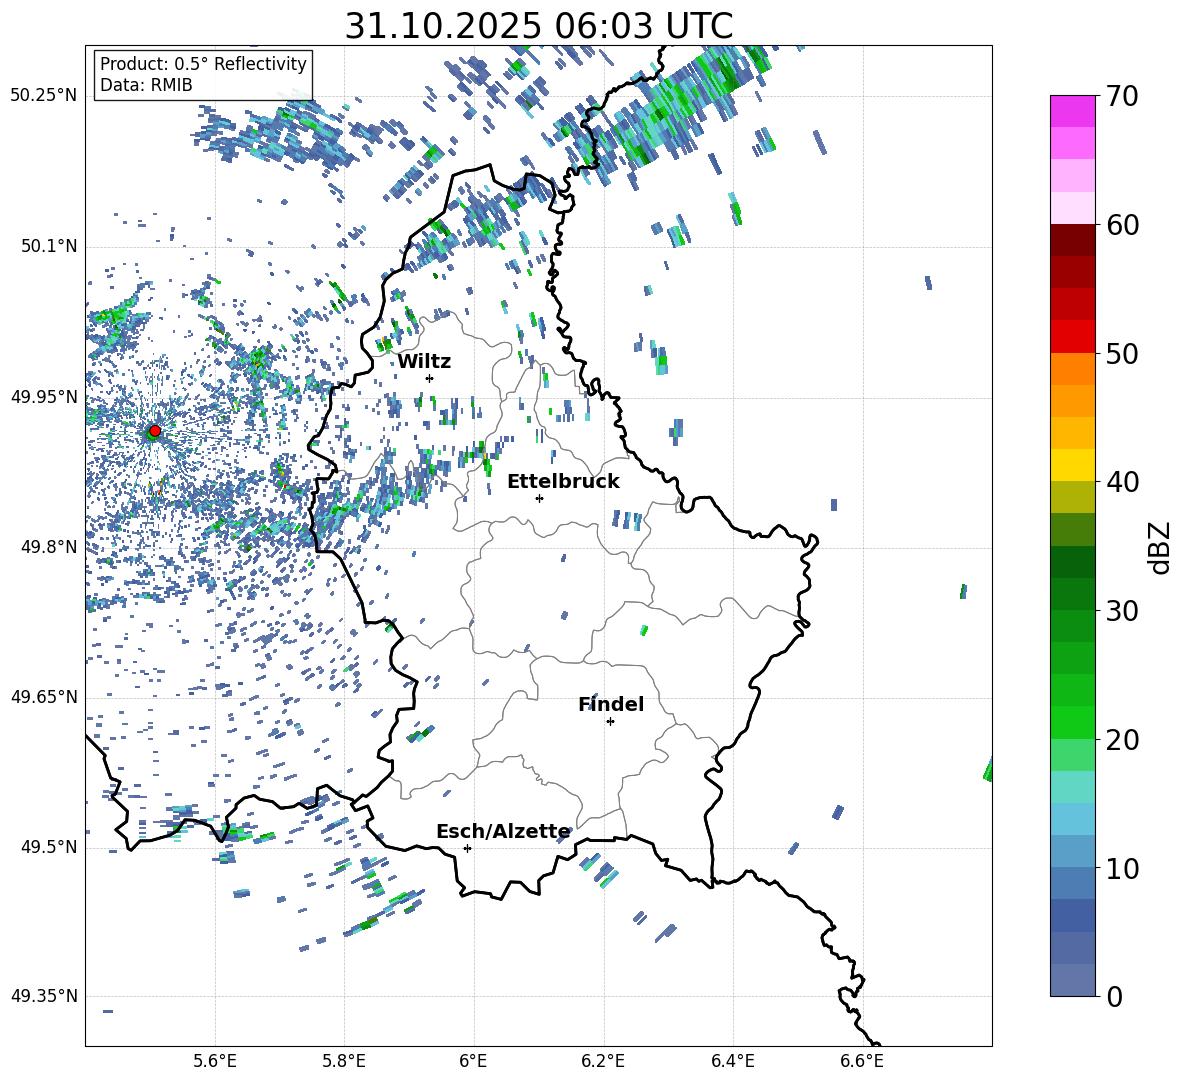Click the Wiltz station cross marker
The height and width of the screenshot is (1081, 1184).
tap(430, 378)
